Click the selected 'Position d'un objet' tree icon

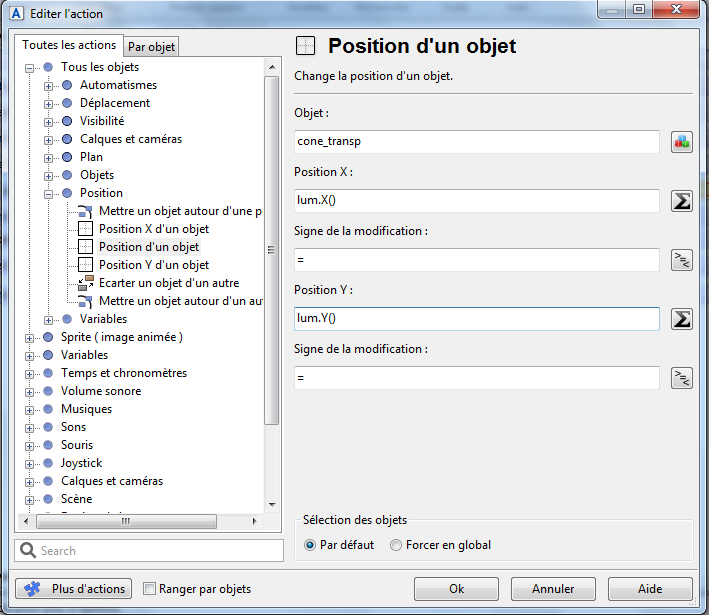coord(85,247)
